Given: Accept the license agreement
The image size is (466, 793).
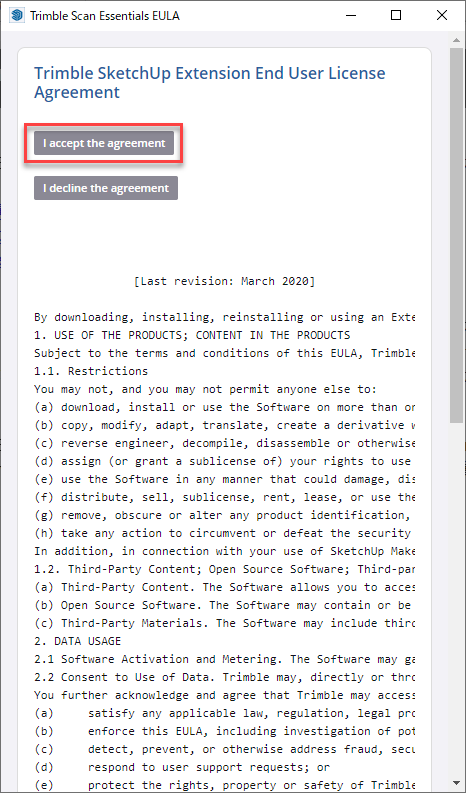Looking at the screenshot, I should pyautogui.click(x=104, y=143).
